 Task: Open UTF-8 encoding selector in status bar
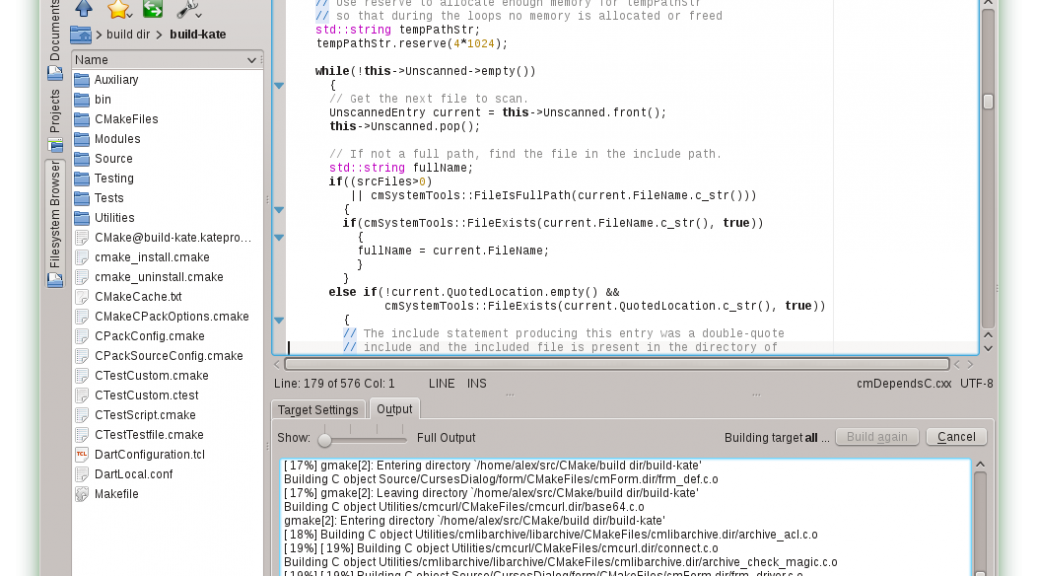click(x=976, y=383)
